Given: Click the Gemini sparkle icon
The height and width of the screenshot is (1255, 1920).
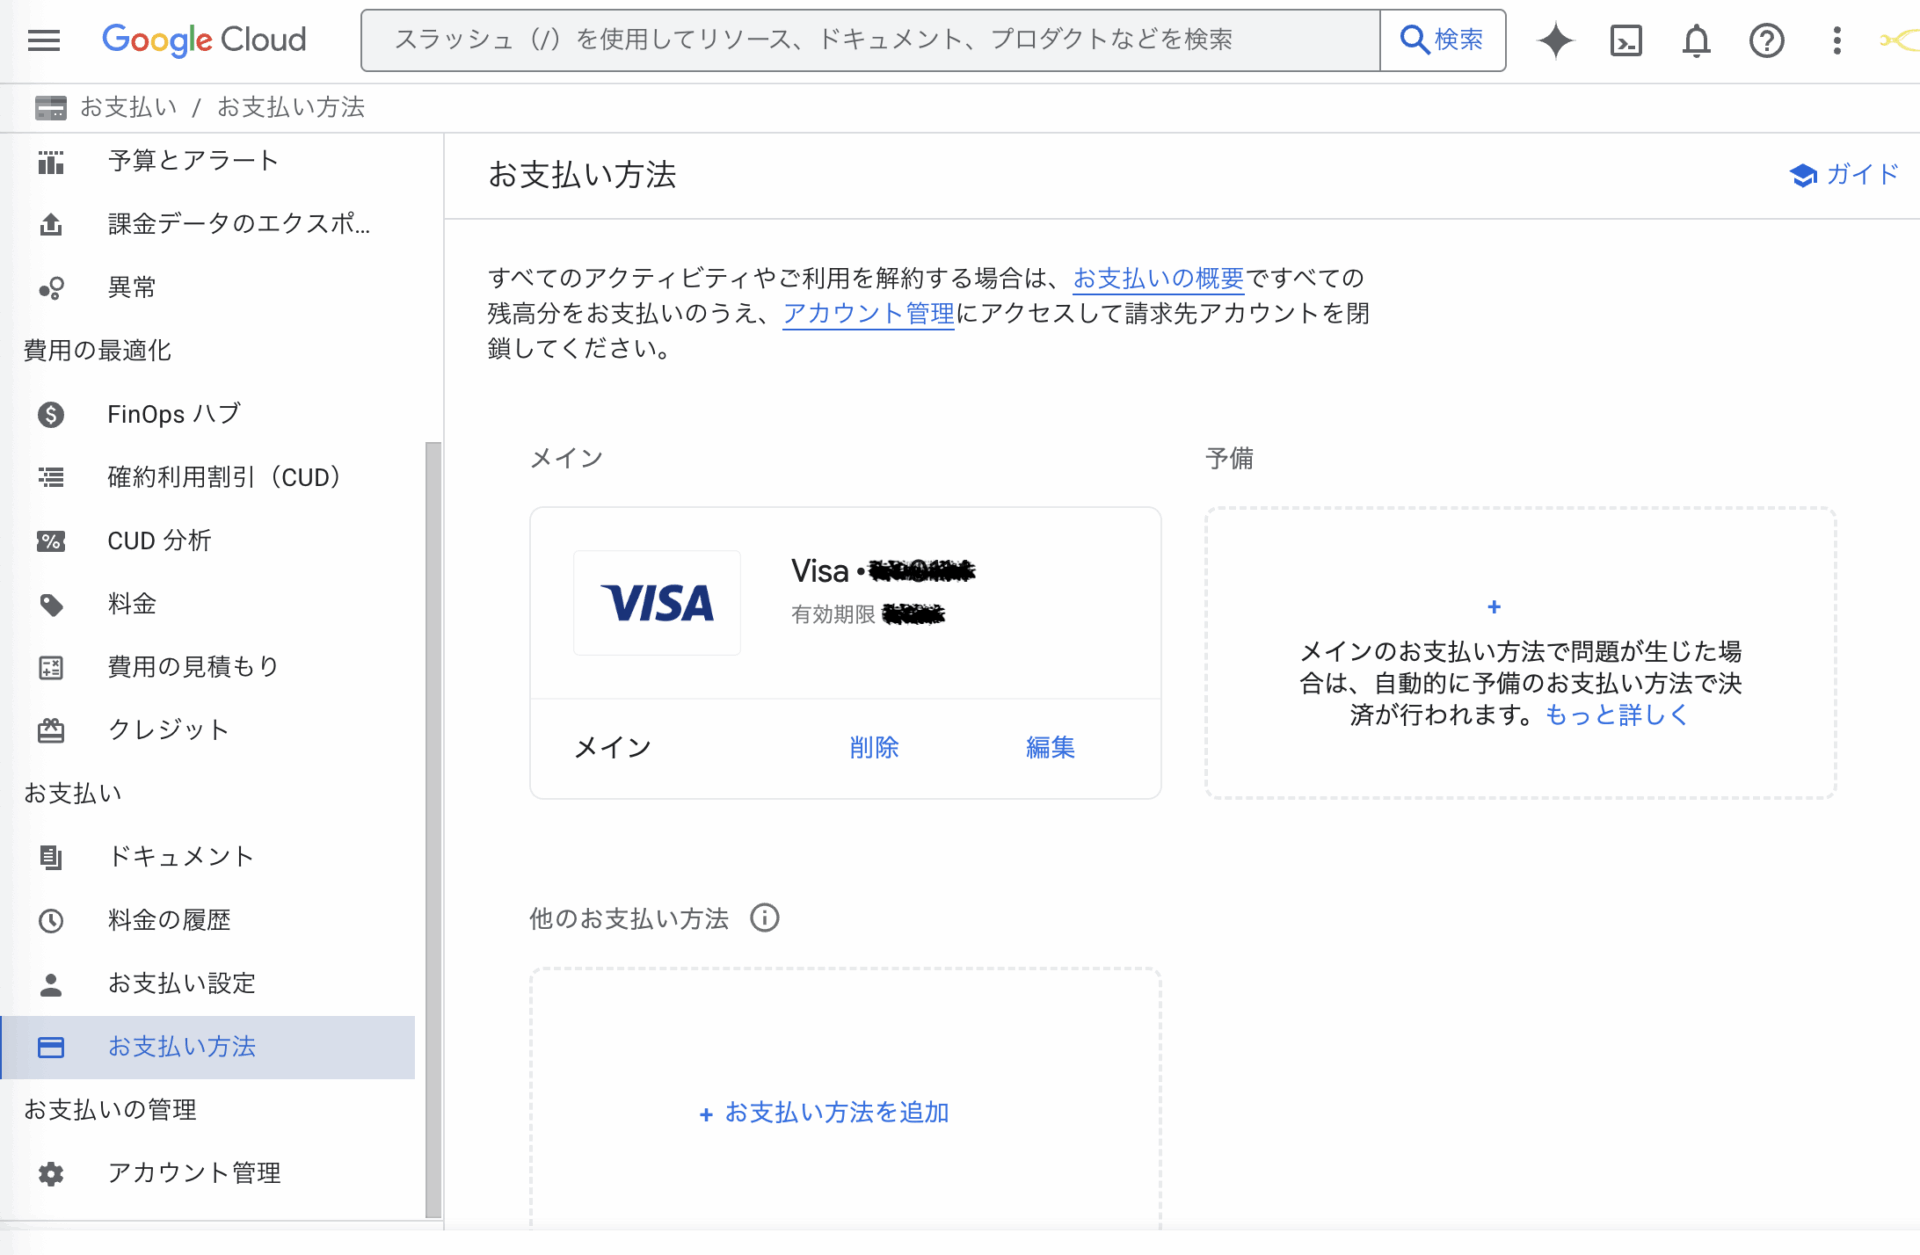Looking at the screenshot, I should [1555, 40].
